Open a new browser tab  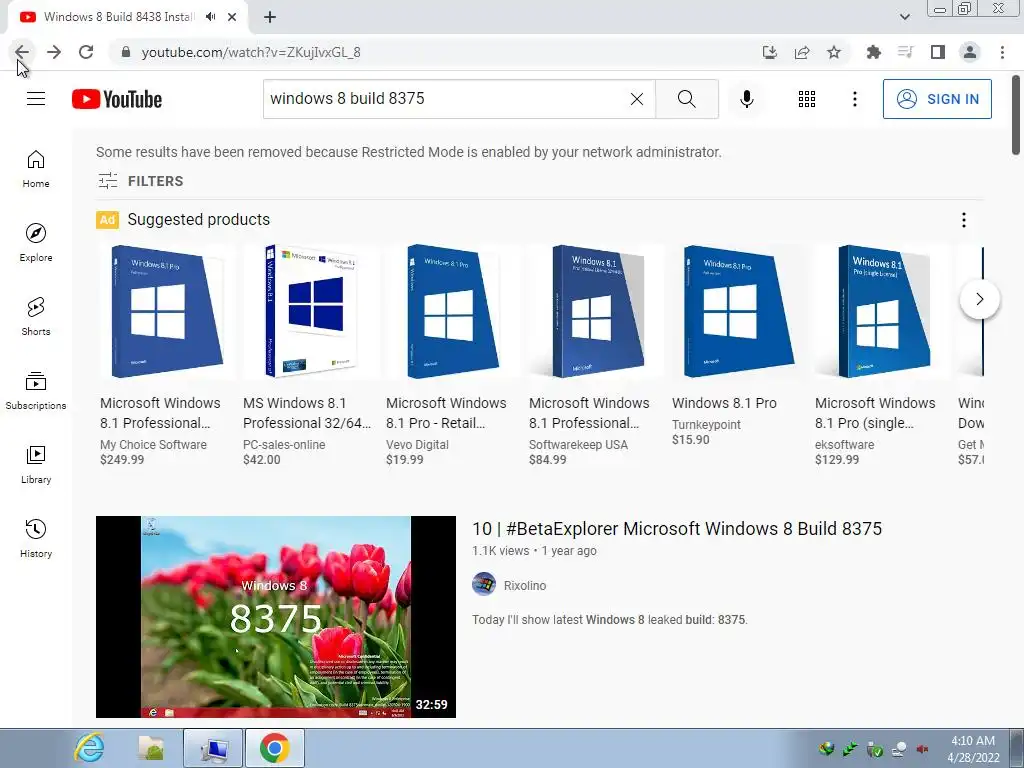click(x=270, y=17)
